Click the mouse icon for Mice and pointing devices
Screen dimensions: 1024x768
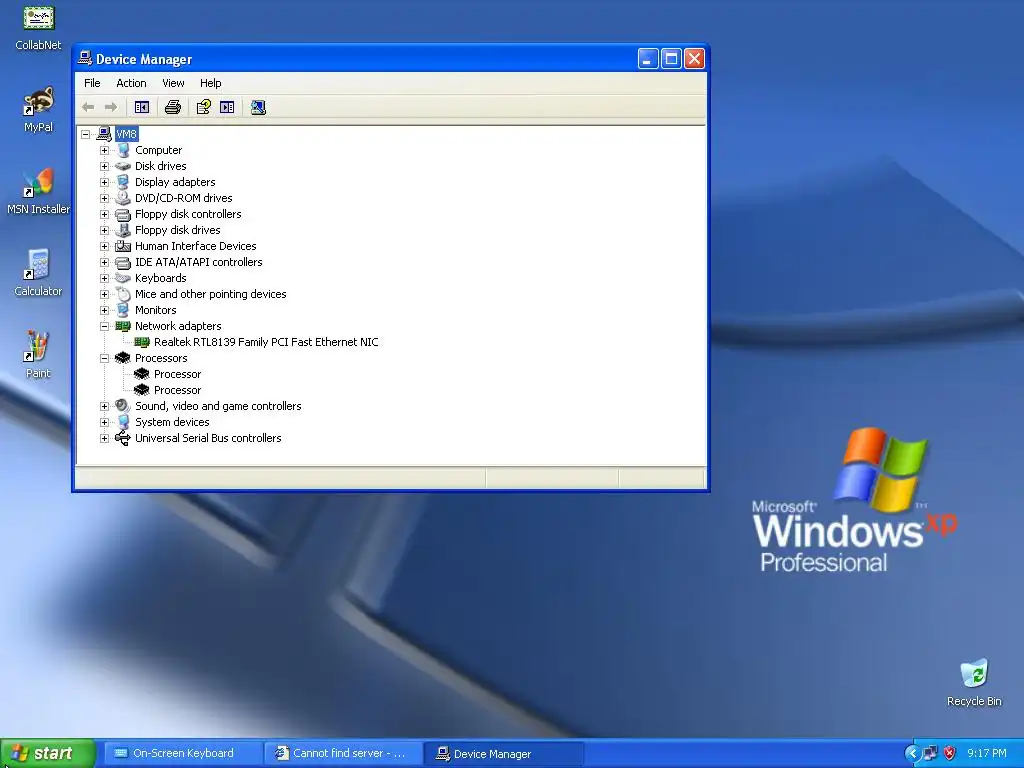(x=123, y=294)
